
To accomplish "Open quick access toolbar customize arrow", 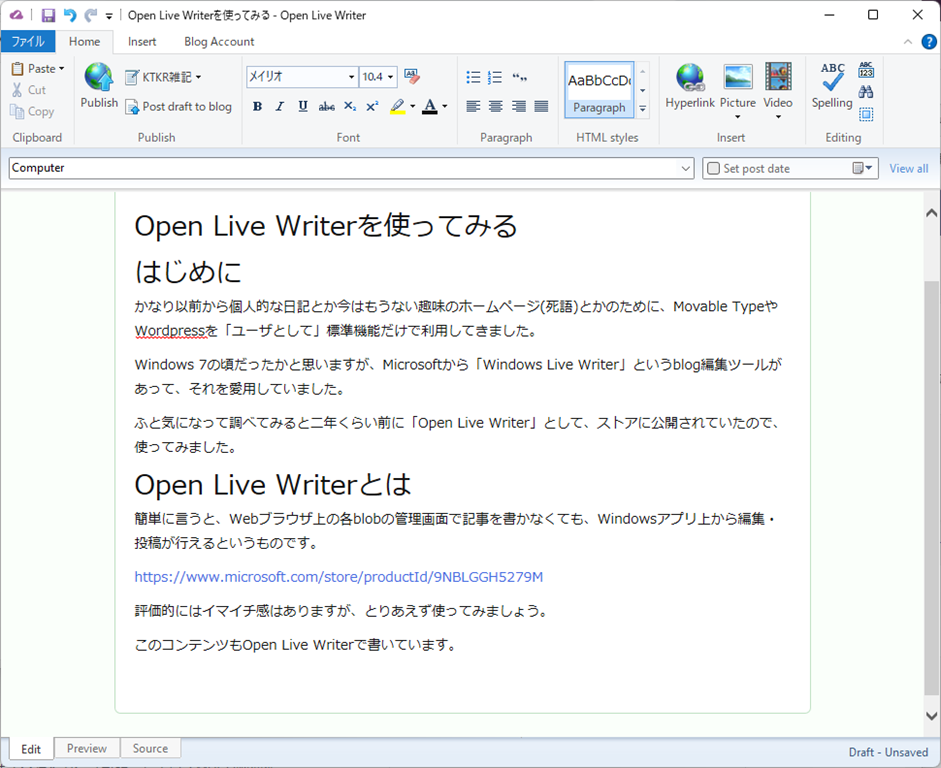I will pos(109,16).
